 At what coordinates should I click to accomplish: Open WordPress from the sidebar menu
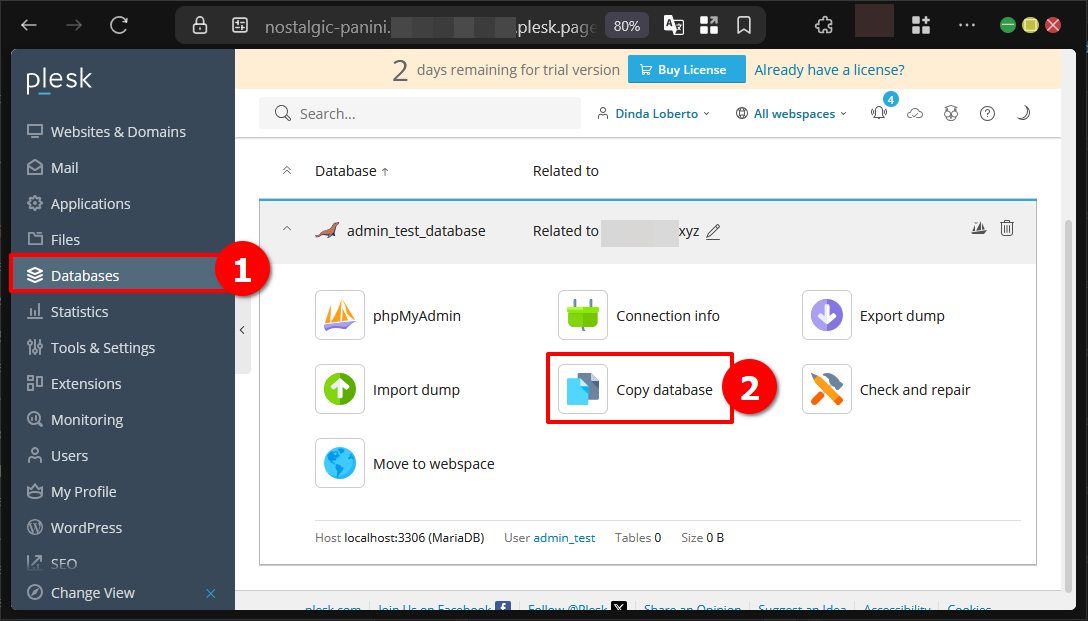point(86,527)
